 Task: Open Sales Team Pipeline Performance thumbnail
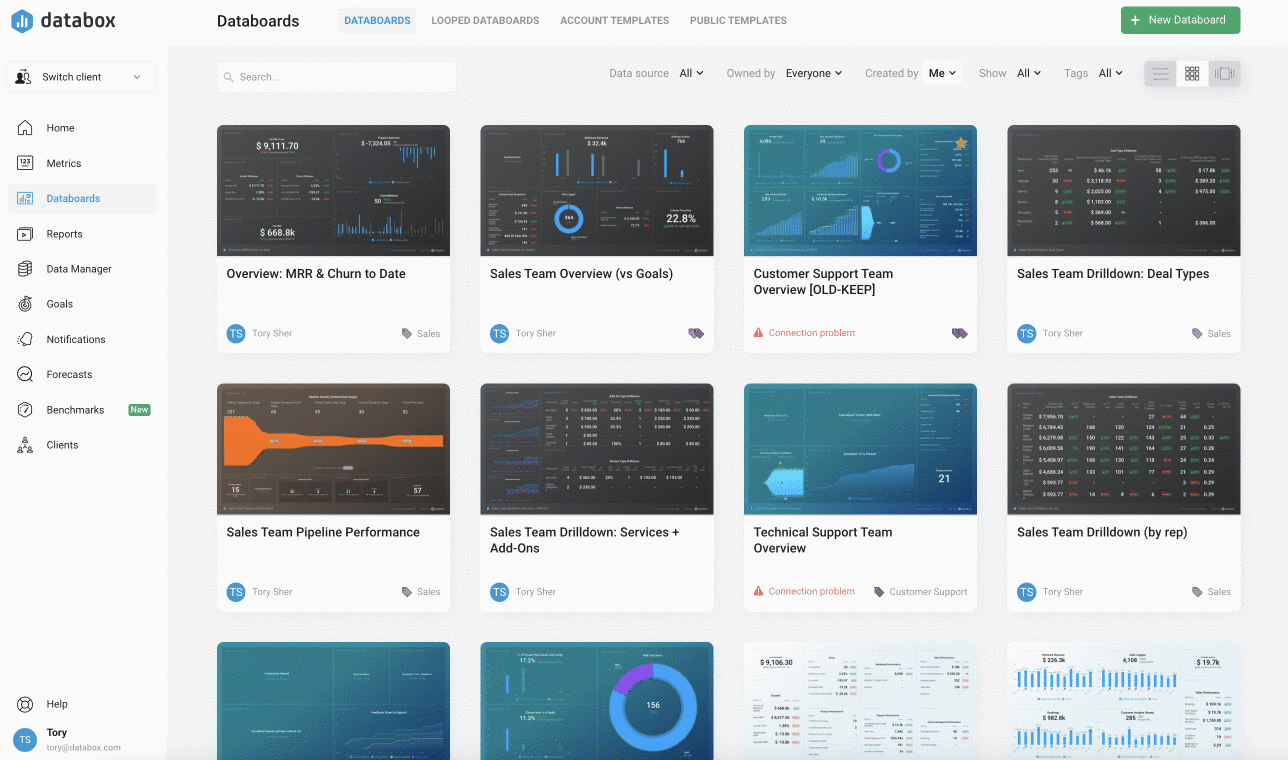[x=333, y=449]
